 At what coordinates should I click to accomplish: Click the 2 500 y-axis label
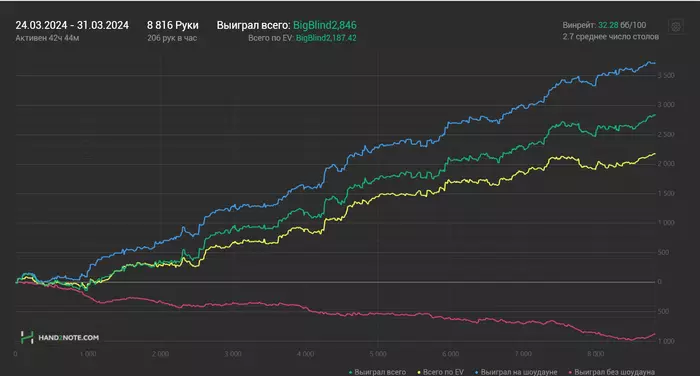(x=666, y=134)
